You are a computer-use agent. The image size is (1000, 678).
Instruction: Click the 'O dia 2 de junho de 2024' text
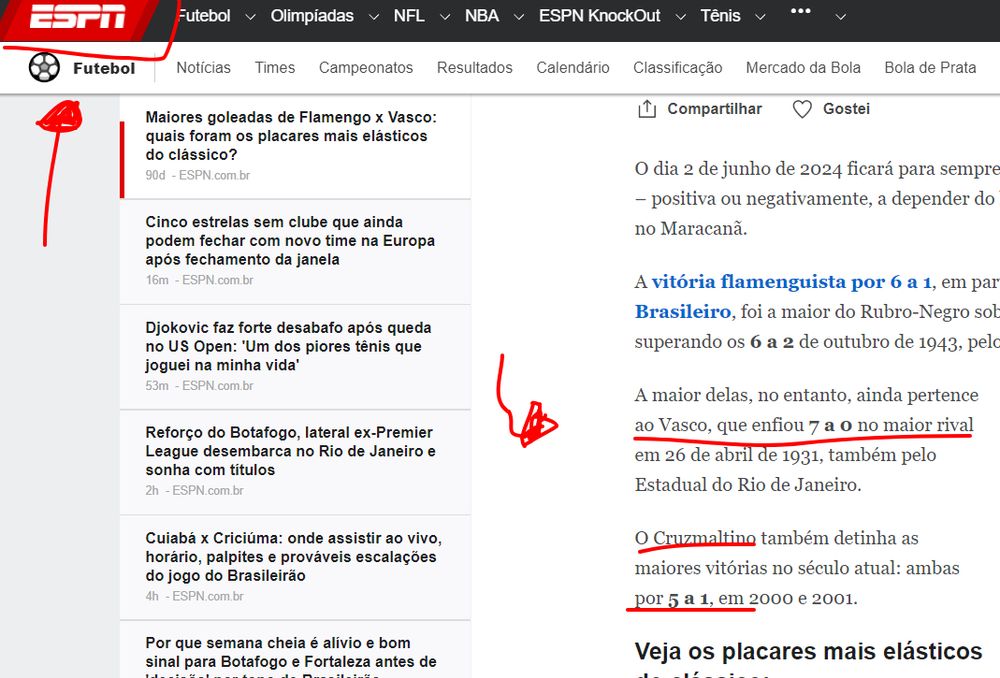[x=738, y=169]
